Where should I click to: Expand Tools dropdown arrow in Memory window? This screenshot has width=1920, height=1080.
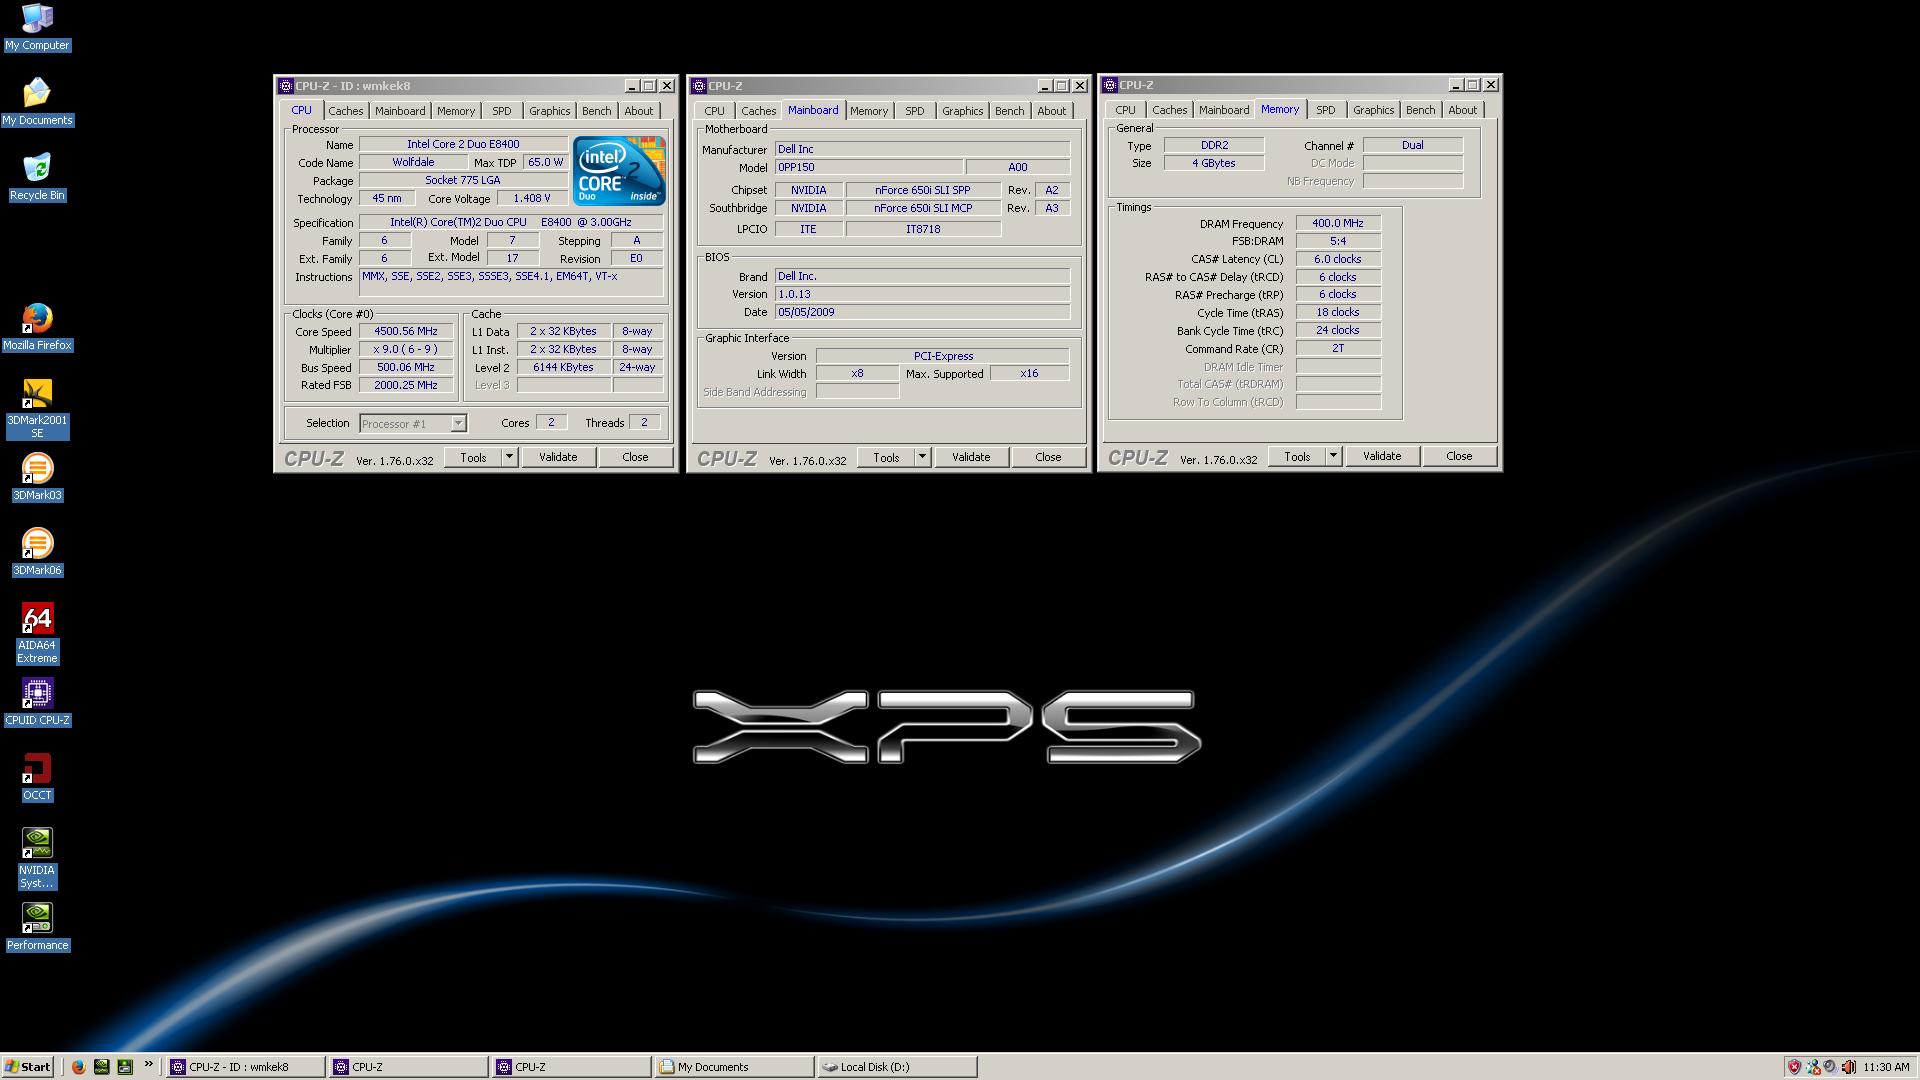[1333, 456]
